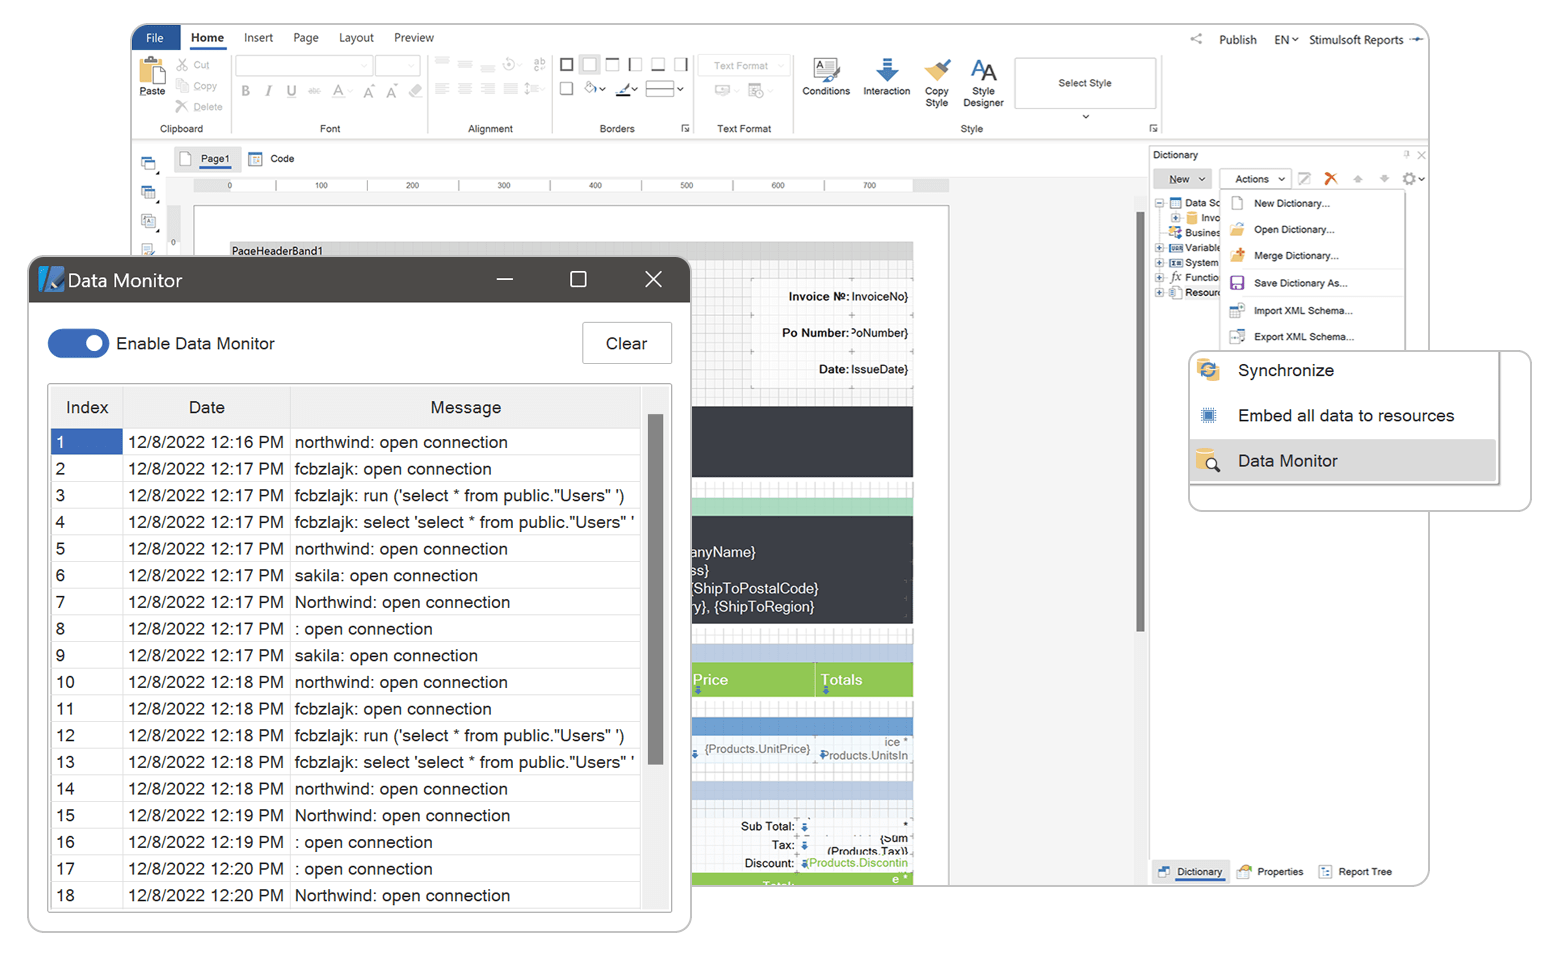1552x960 pixels.
Task: Click the Data Monitor vertical scrollbar
Action: point(656,589)
